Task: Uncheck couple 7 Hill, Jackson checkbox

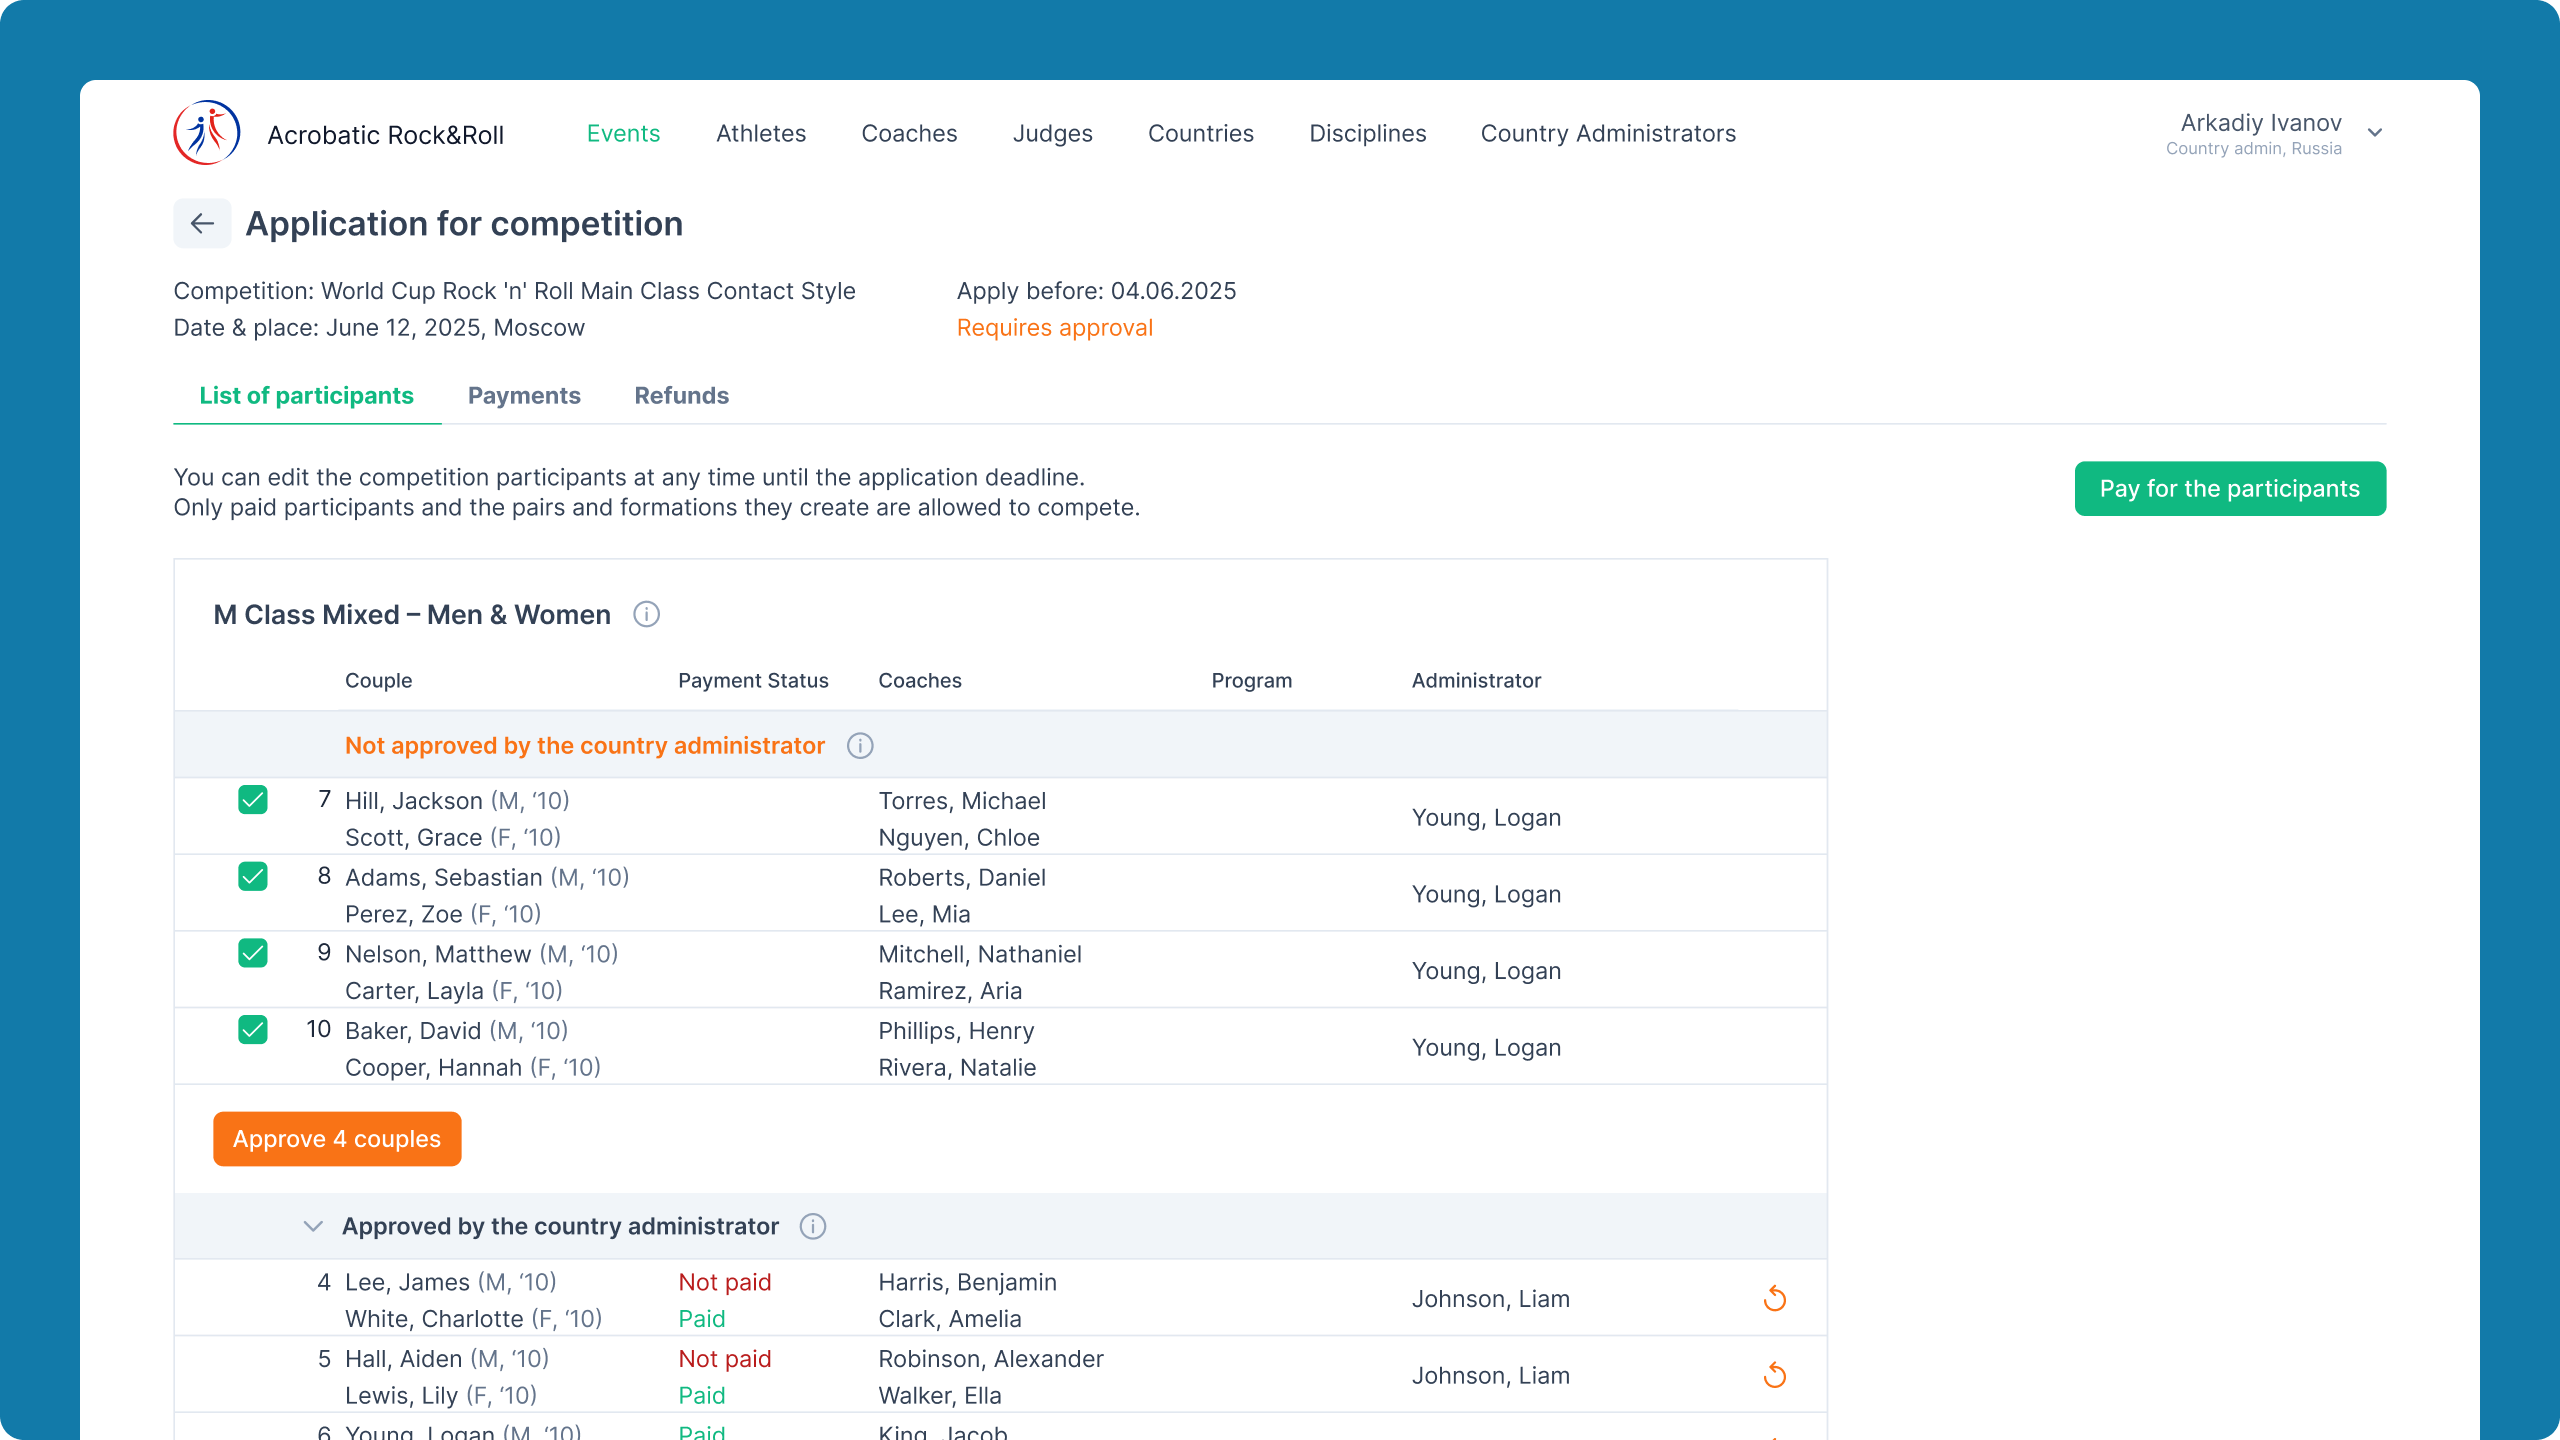Action: (253, 800)
